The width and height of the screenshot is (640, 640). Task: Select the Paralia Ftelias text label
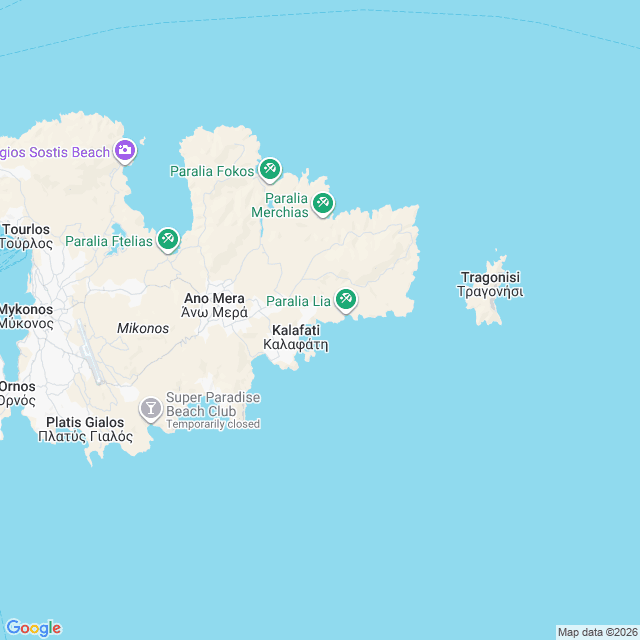[109, 241]
